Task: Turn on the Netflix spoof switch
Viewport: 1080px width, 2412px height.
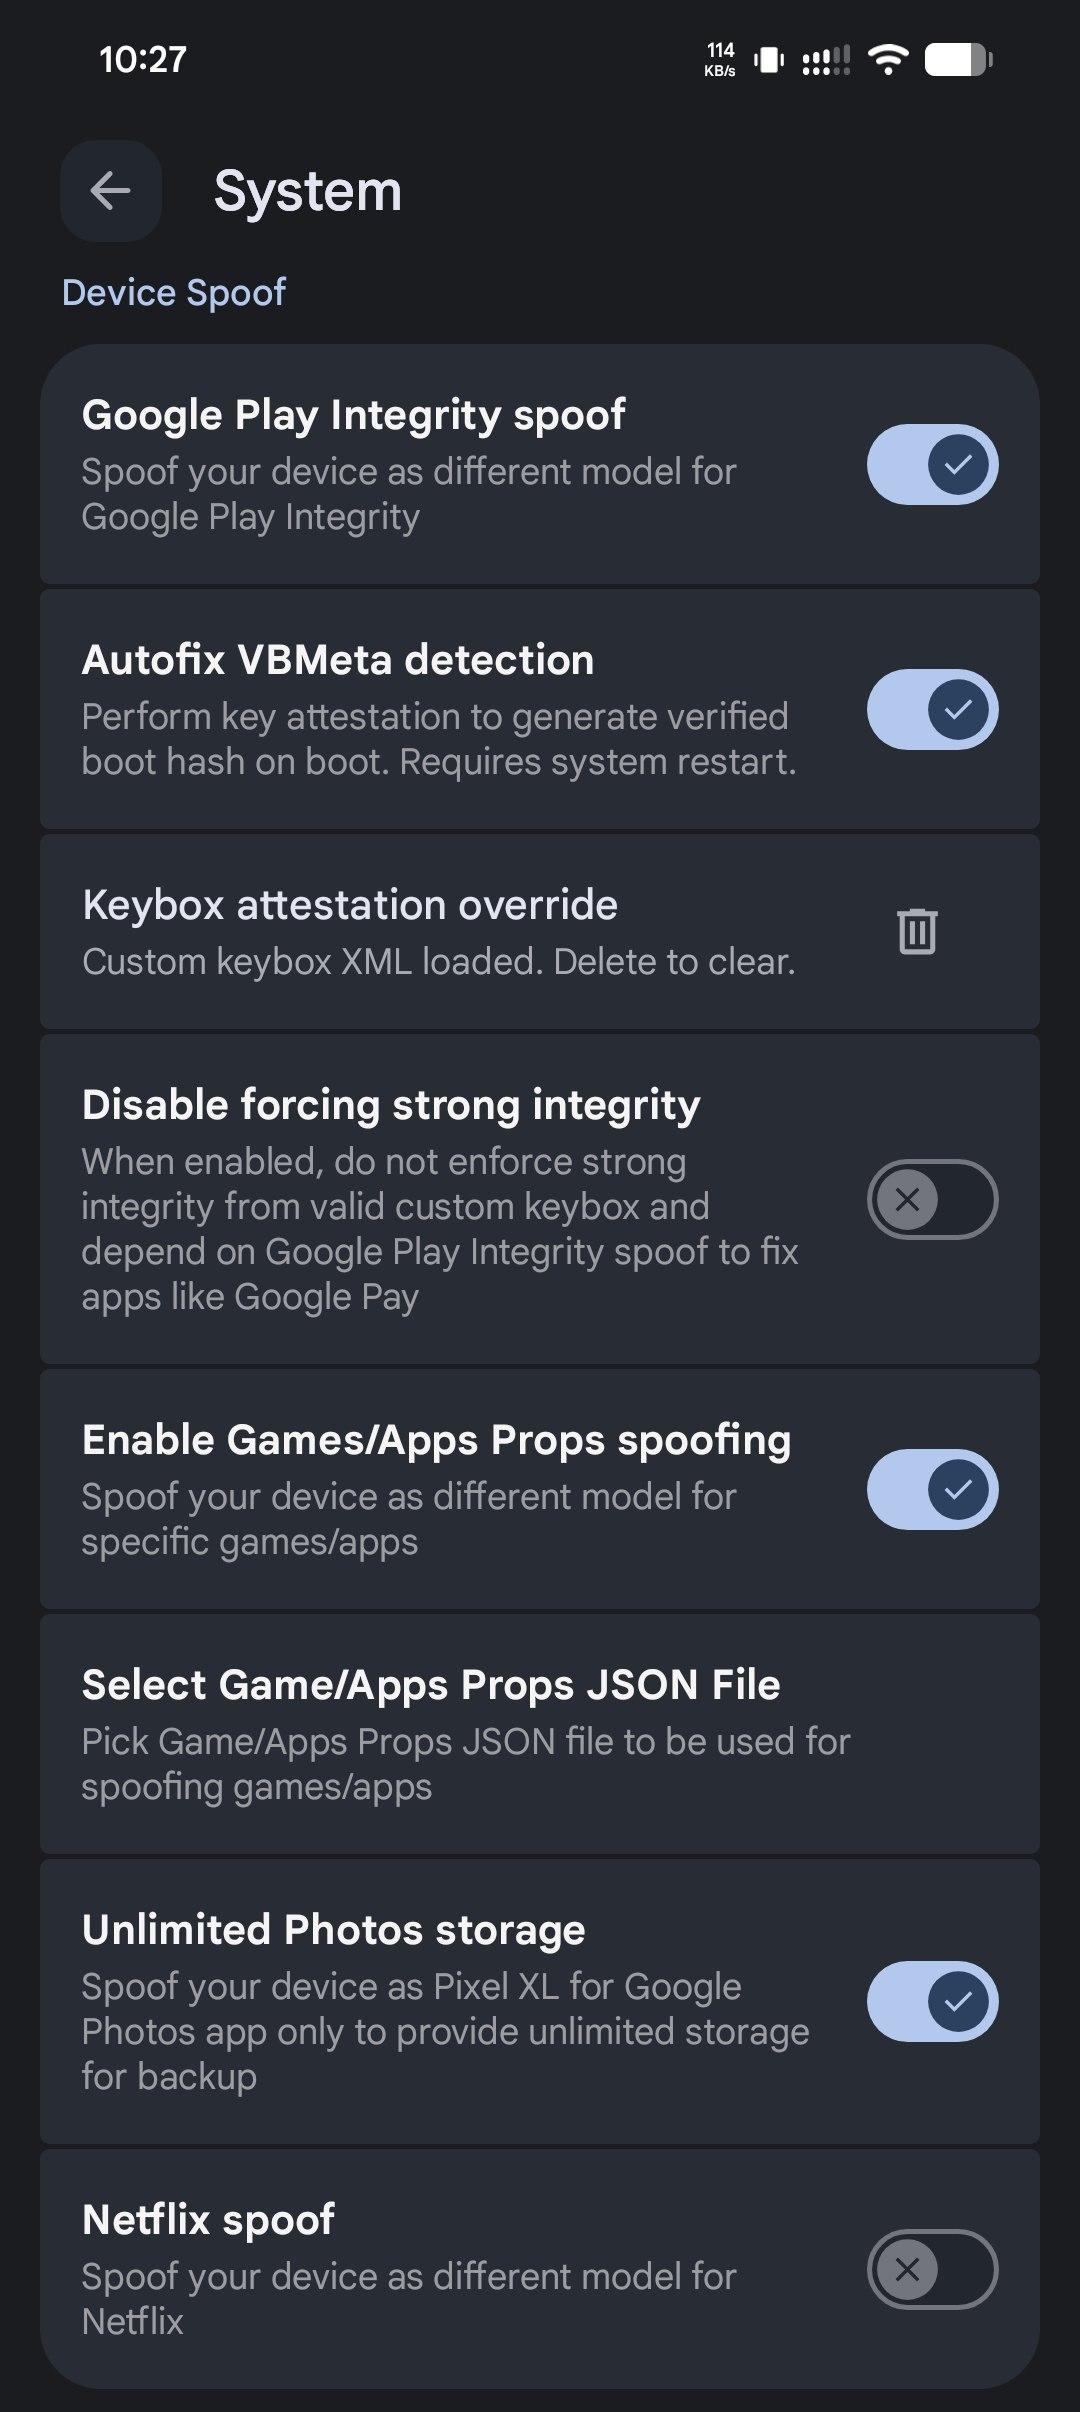Action: [932, 2269]
